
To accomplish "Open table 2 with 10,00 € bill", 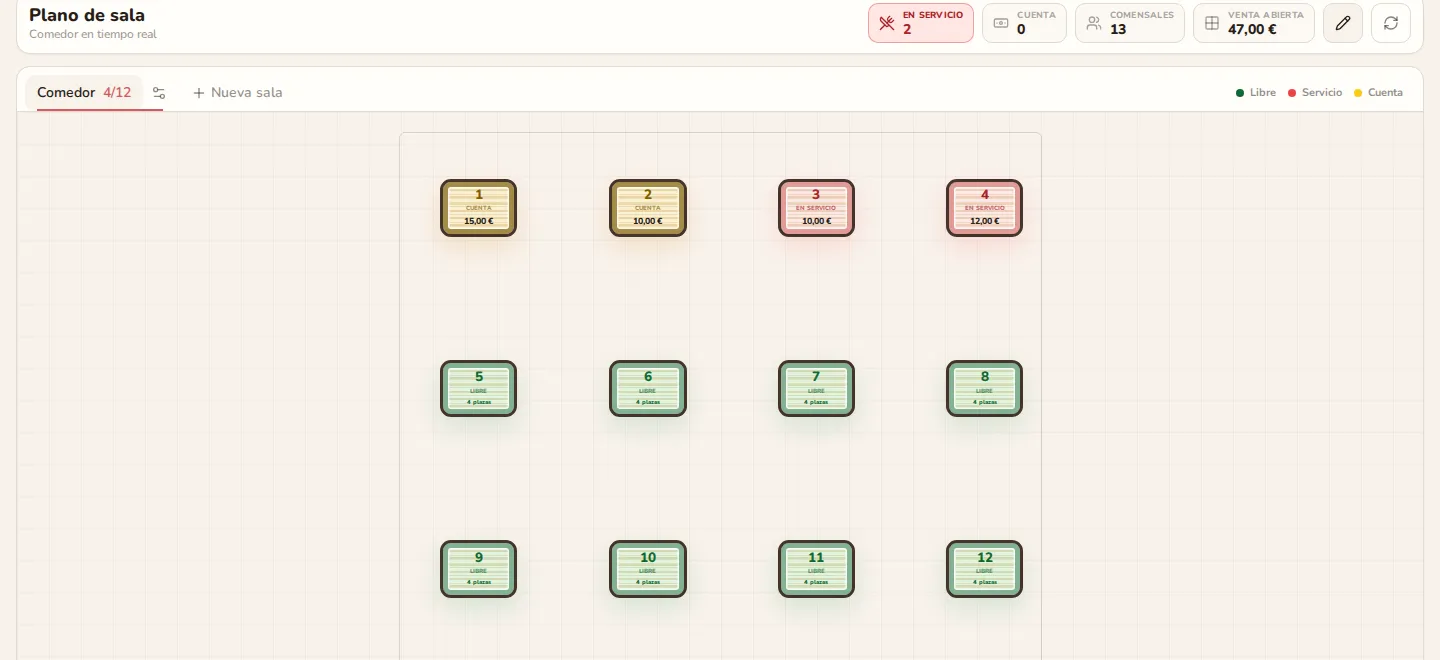I will [x=648, y=208].
